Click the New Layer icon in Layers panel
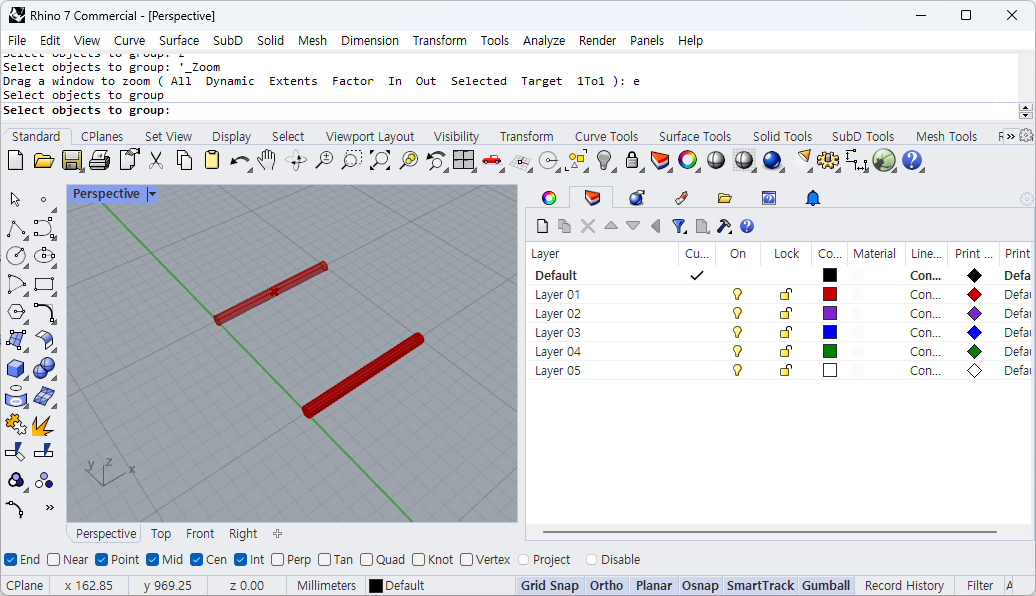The image size is (1036, 596). coord(542,226)
